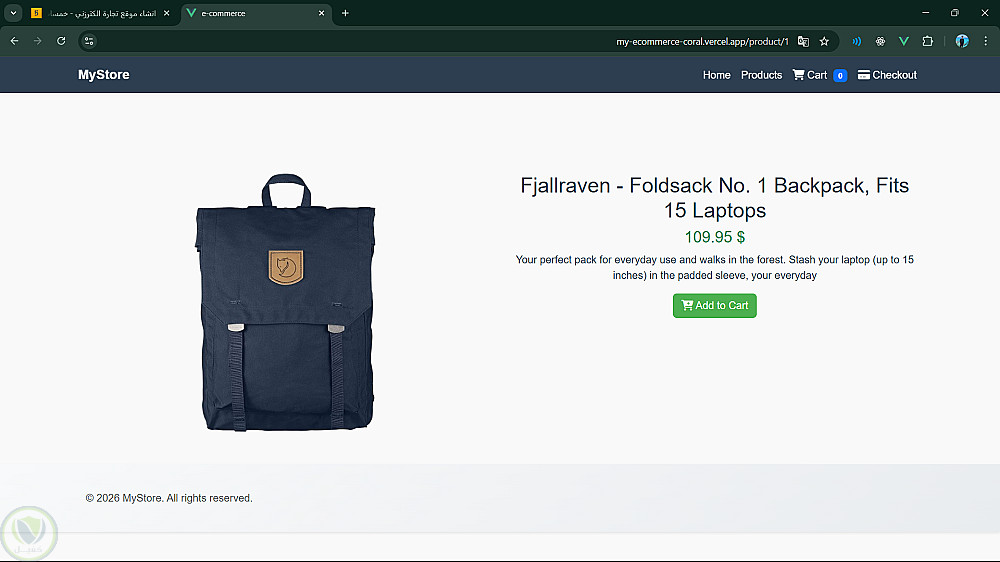This screenshot has height=562, width=1000.
Task: Open the Chrome three-dot menu
Action: tap(985, 41)
